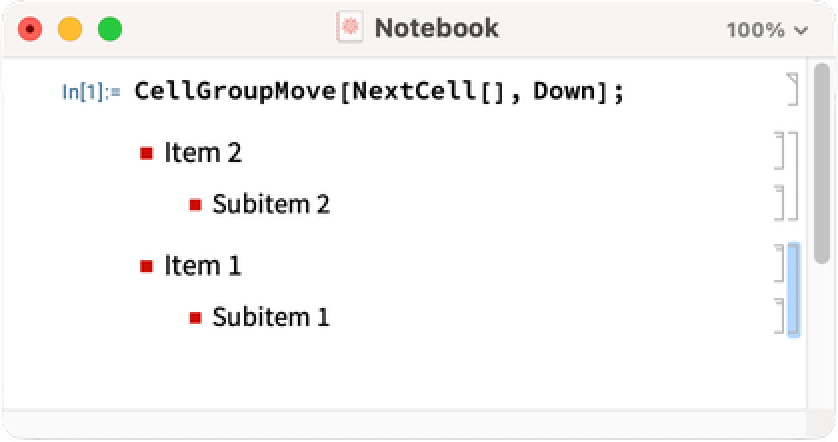Minimize the Notebook window with yellow button
The height and width of the screenshot is (442, 838).
70,29
